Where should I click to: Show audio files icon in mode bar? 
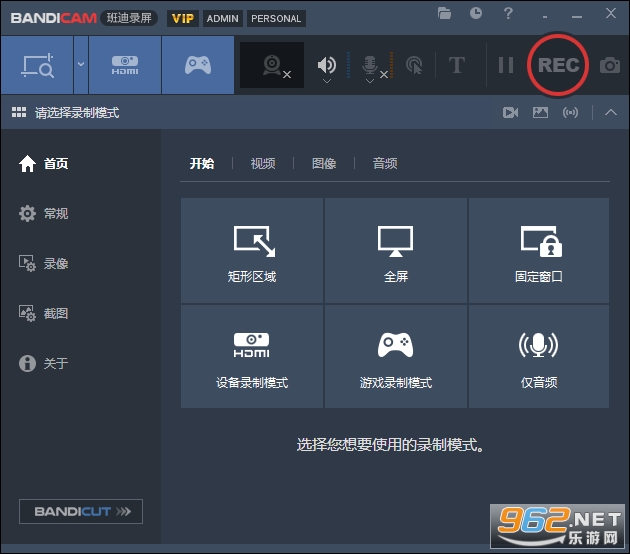pos(571,112)
